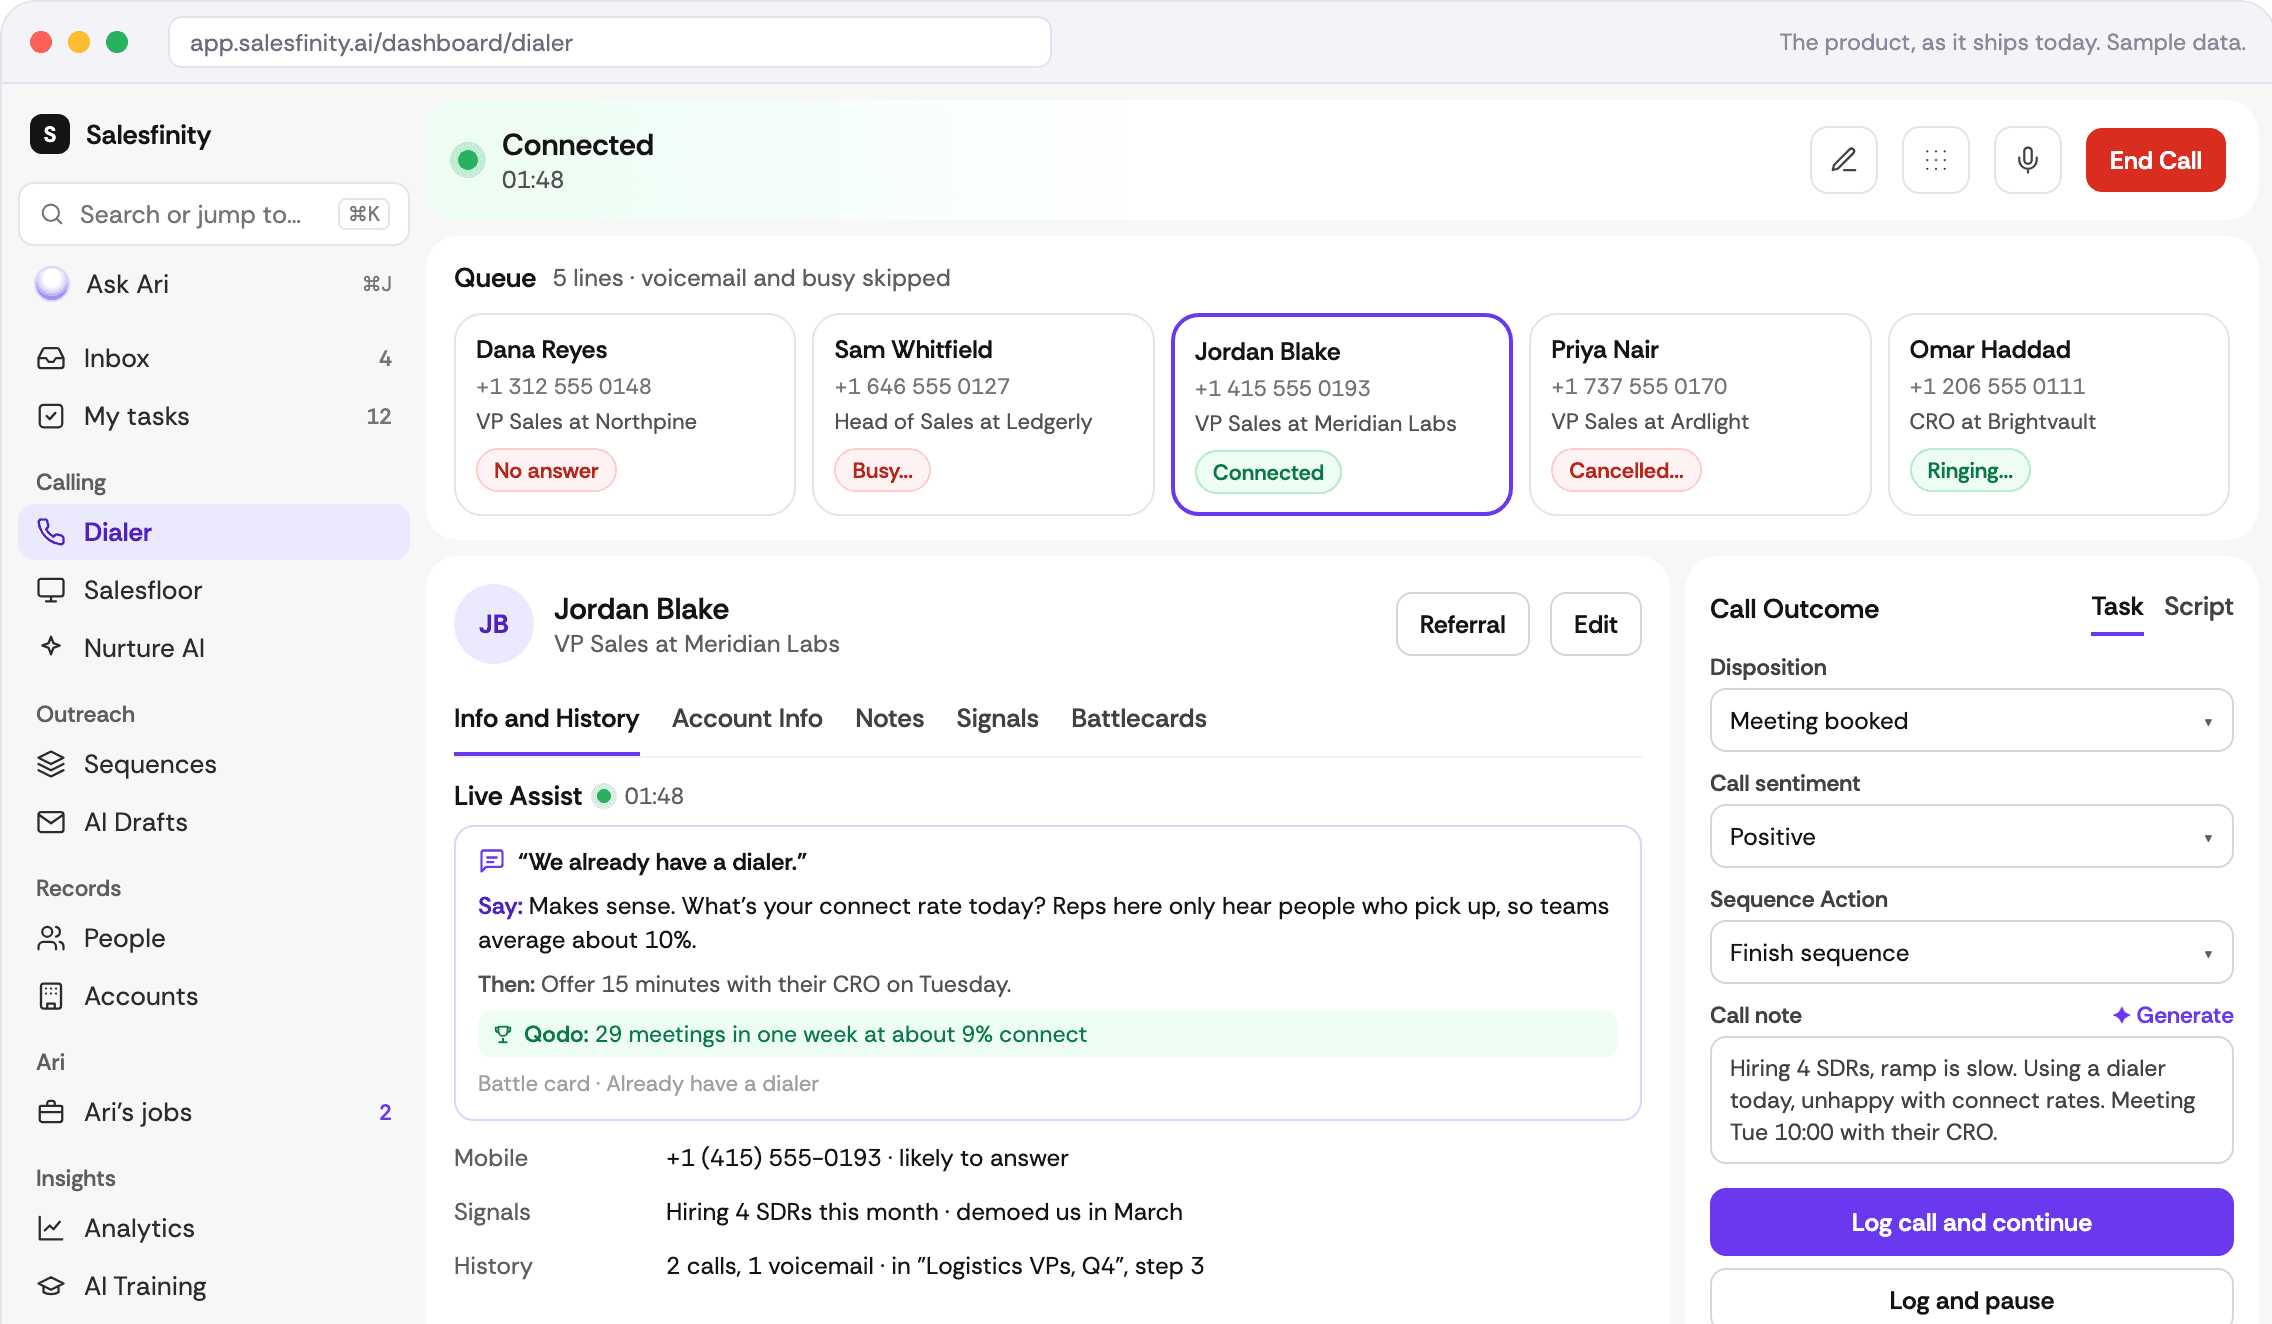
Task: Click Edit for Jordan Blake
Action: click(x=1595, y=624)
